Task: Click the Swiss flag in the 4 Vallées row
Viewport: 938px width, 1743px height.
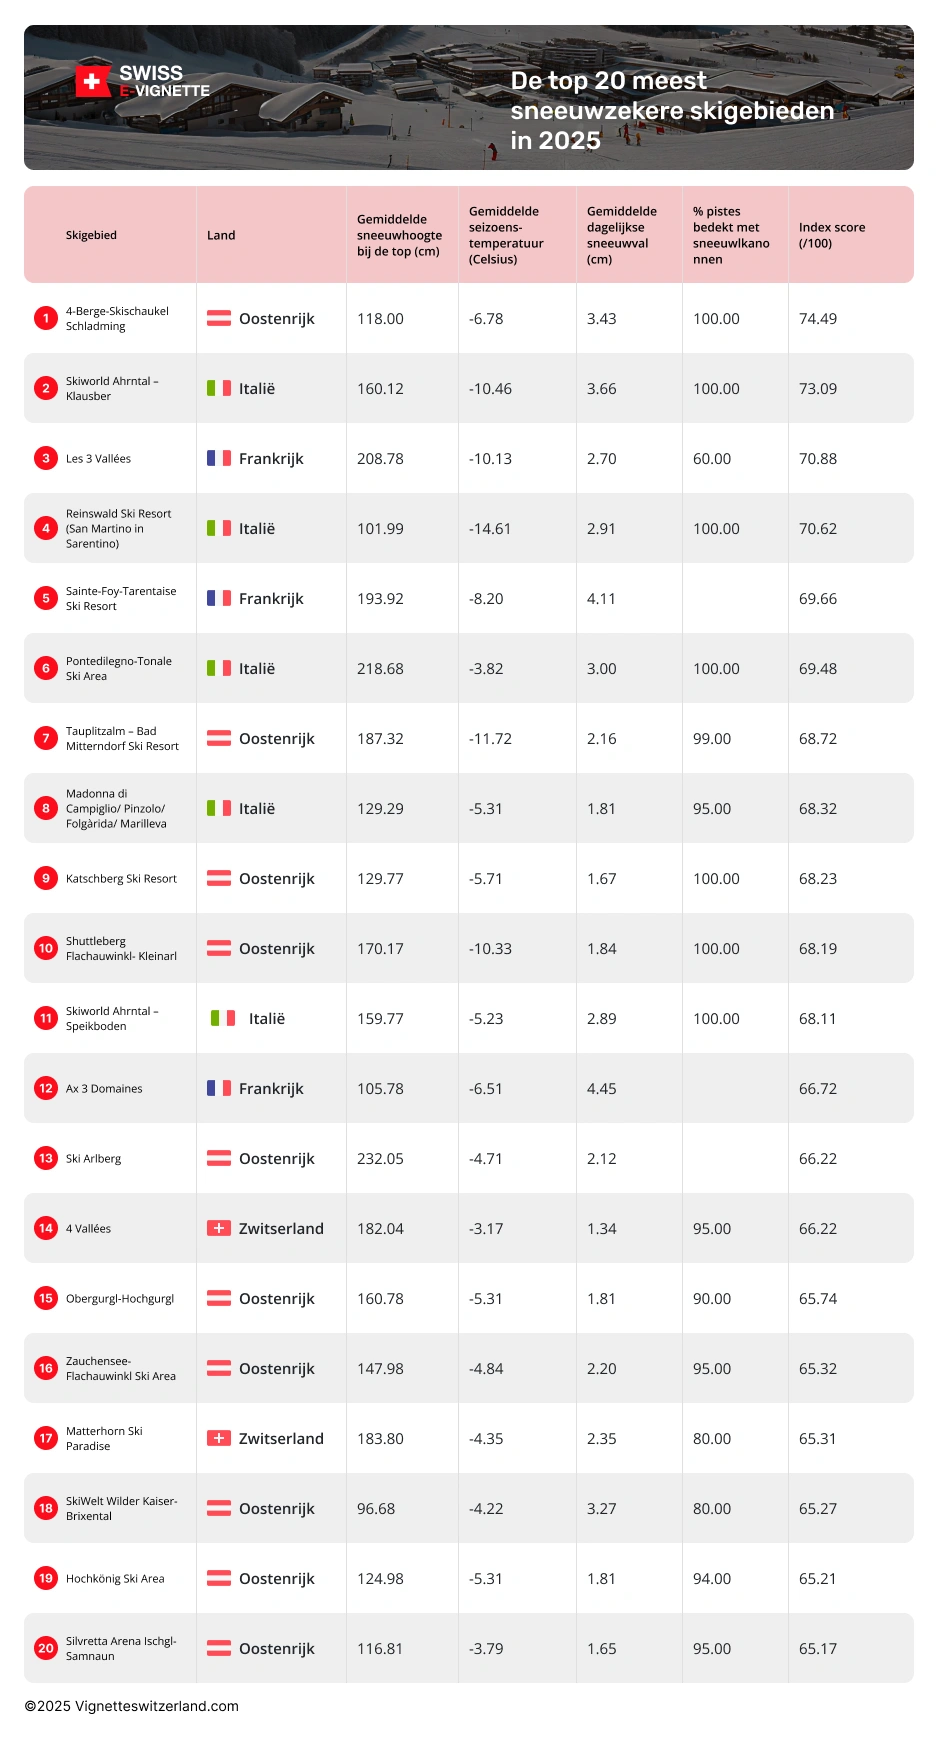Action: tap(219, 1228)
